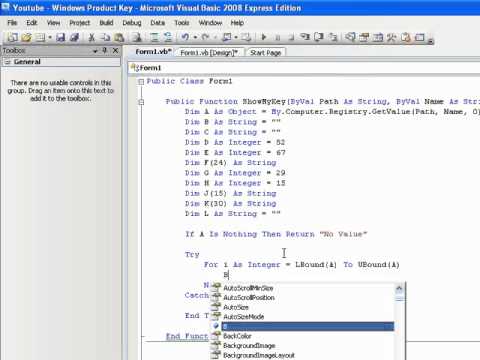Switch to the Start Page tab

click(x=266, y=53)
